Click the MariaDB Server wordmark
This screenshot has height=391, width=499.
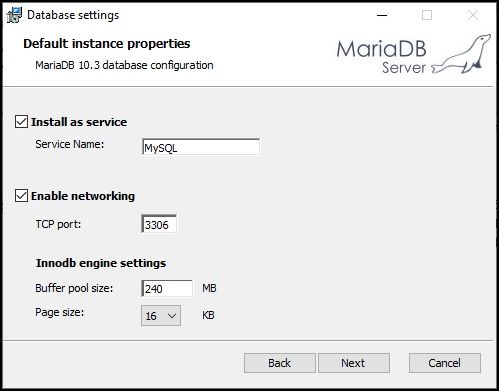381,57
